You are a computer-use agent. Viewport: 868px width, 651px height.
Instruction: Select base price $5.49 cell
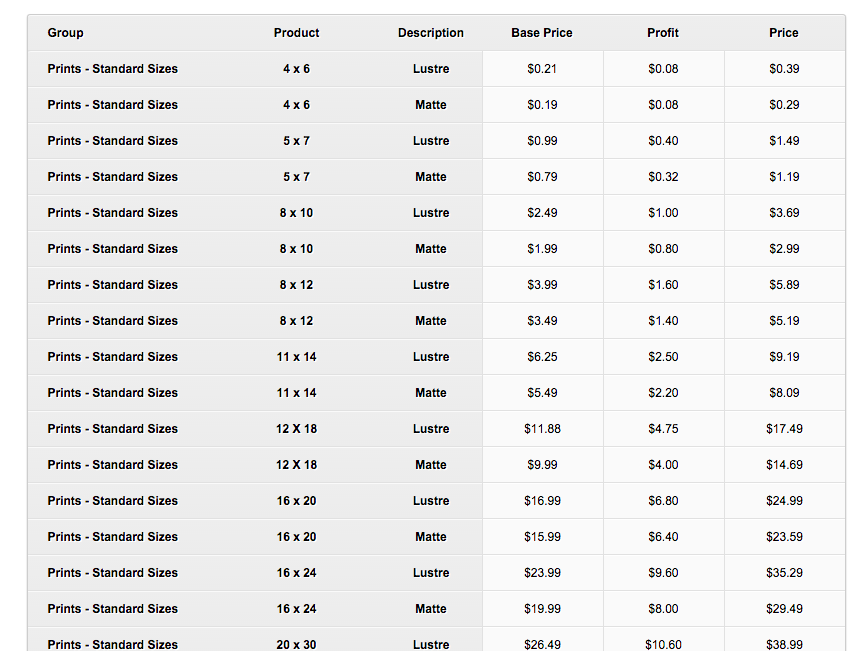pos(542,392)
